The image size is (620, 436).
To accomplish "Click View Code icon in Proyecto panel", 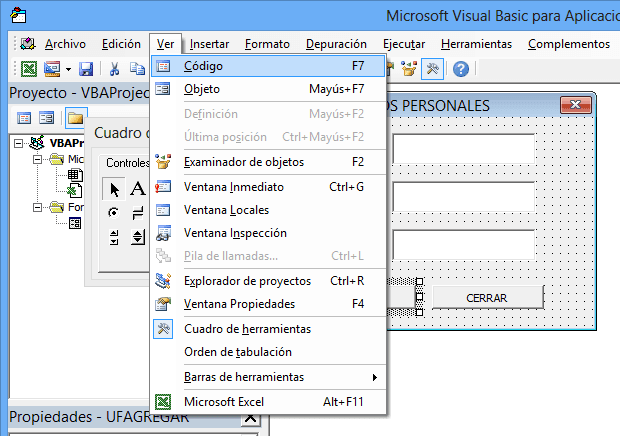I will [24, 118].
